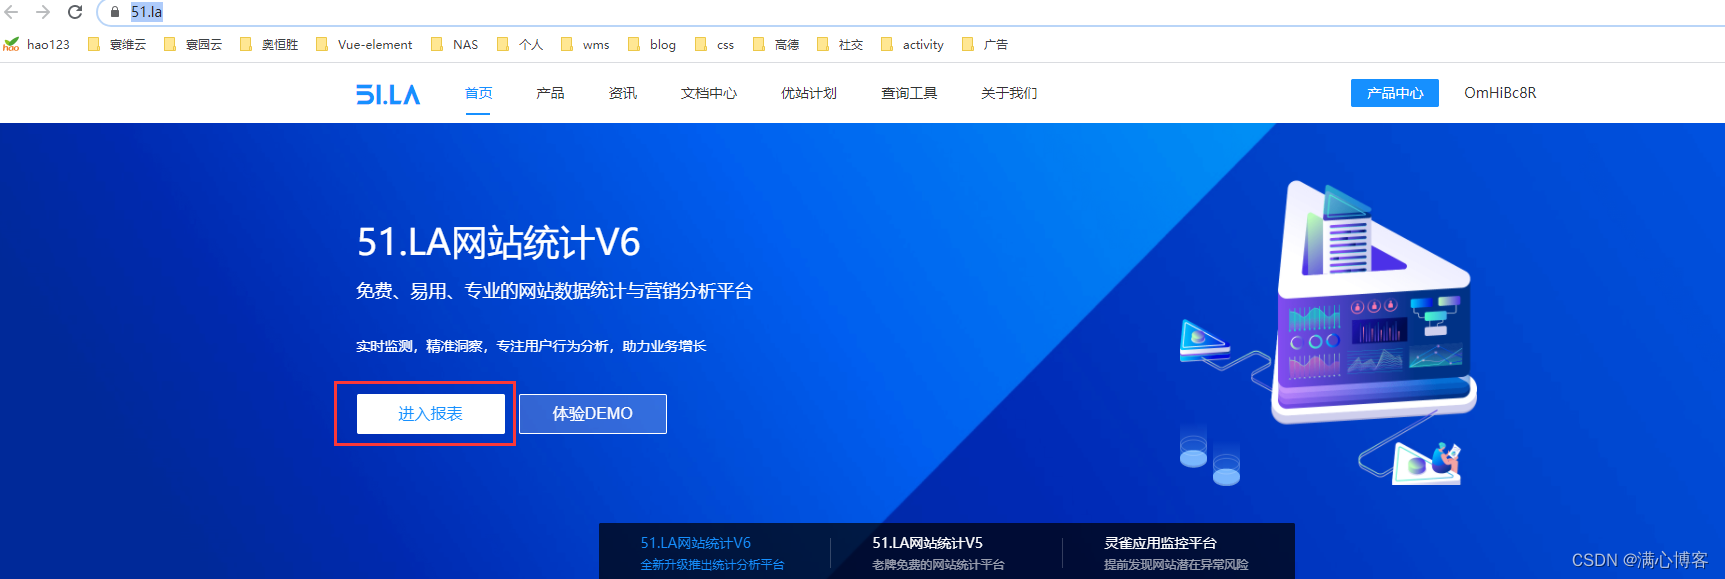Click the 51.LA site logo
This screenshot has height=579, width=1725.
click(x=388, y=94)
